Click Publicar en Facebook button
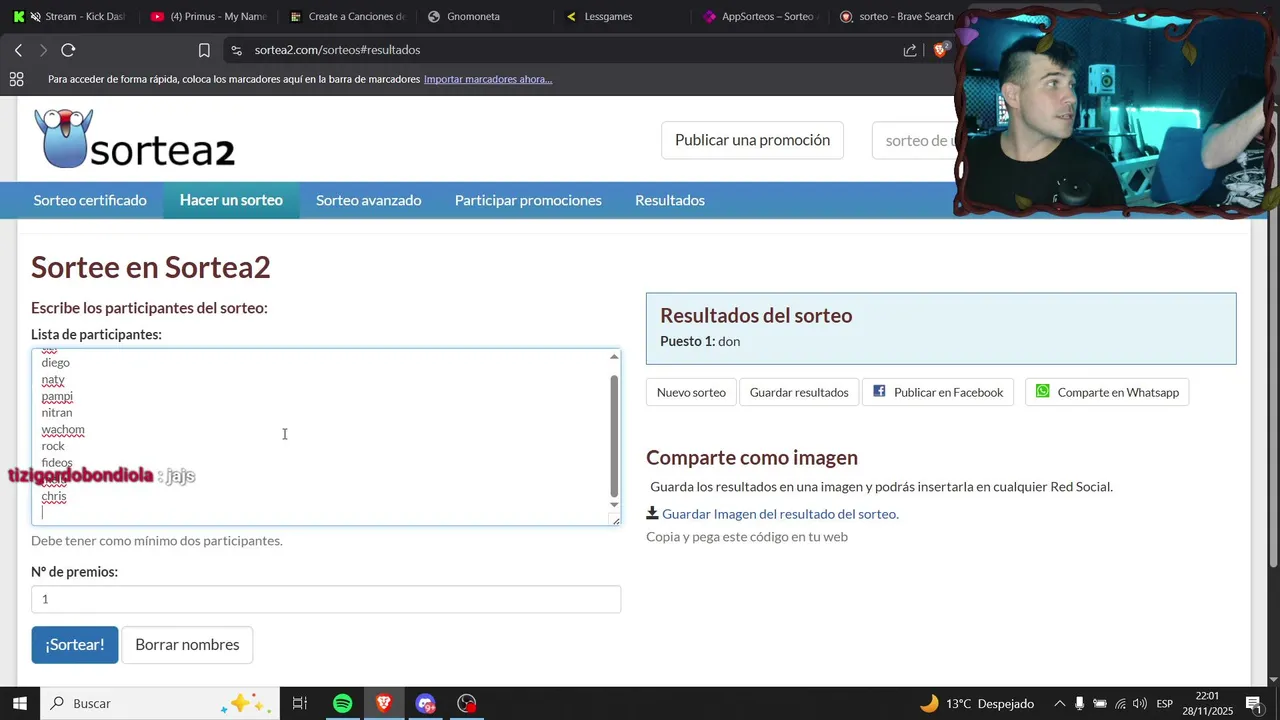This screenshot has height=720, width=1280. click(x=938, y=392)
